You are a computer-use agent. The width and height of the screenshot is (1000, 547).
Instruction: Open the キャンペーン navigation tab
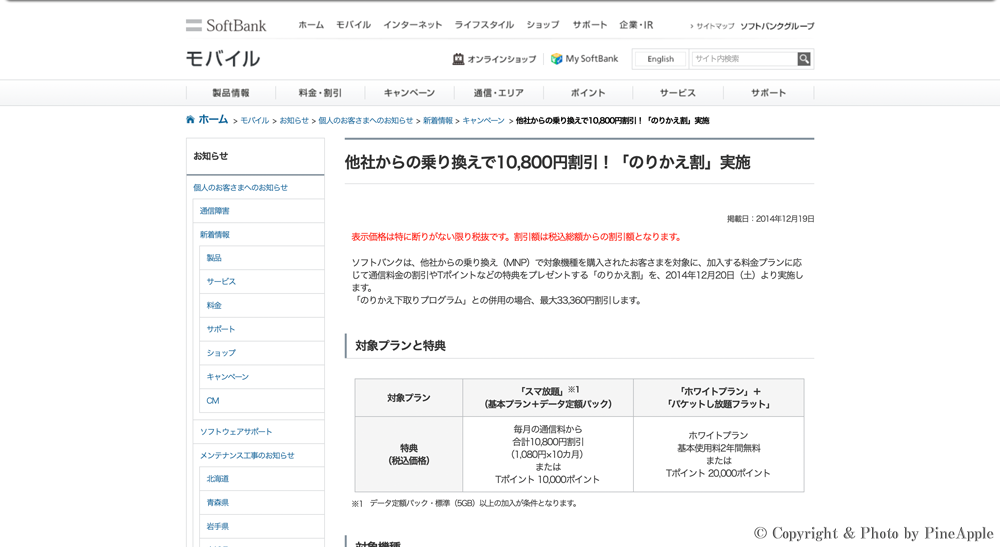click(x=409, y=93)
